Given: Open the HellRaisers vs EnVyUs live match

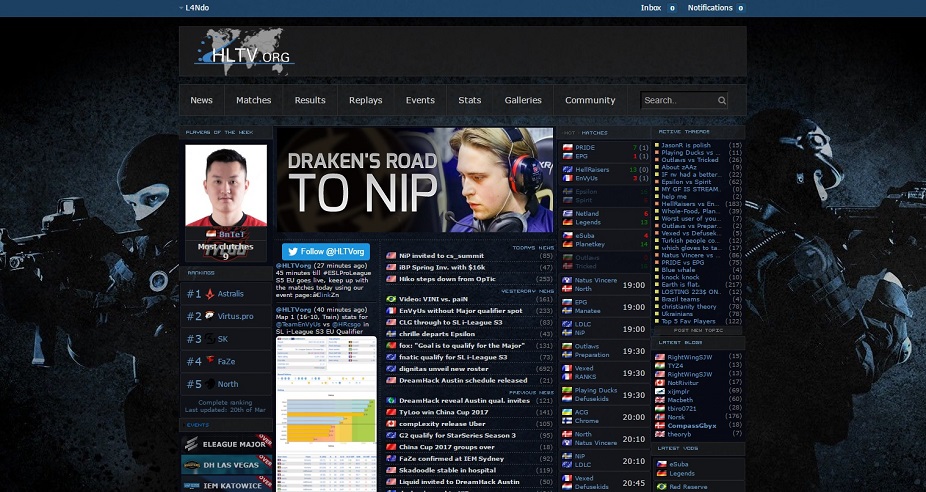Looking at the screenshot, I should point(605,174).
